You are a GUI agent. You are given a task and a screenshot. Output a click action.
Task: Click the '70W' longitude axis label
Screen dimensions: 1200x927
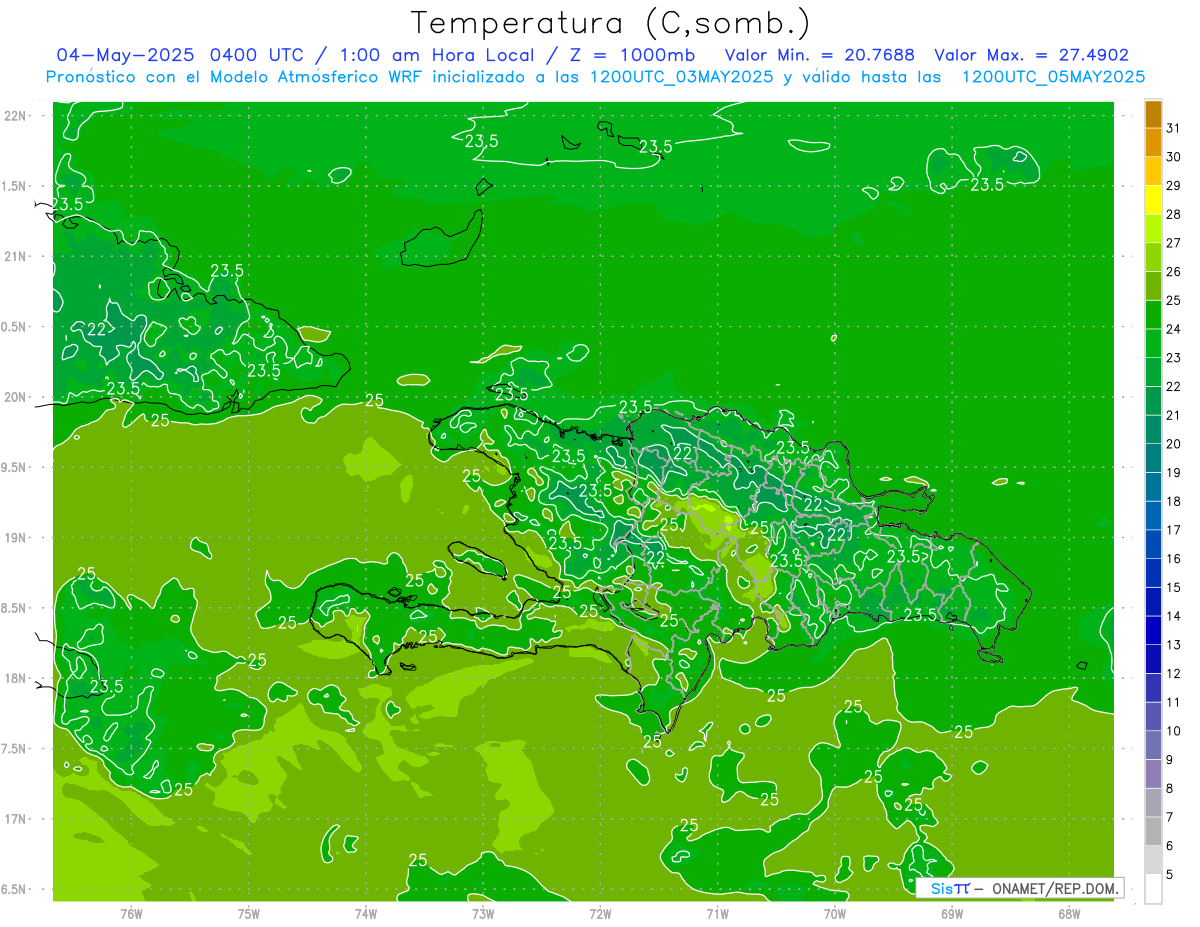coord(835,913)
